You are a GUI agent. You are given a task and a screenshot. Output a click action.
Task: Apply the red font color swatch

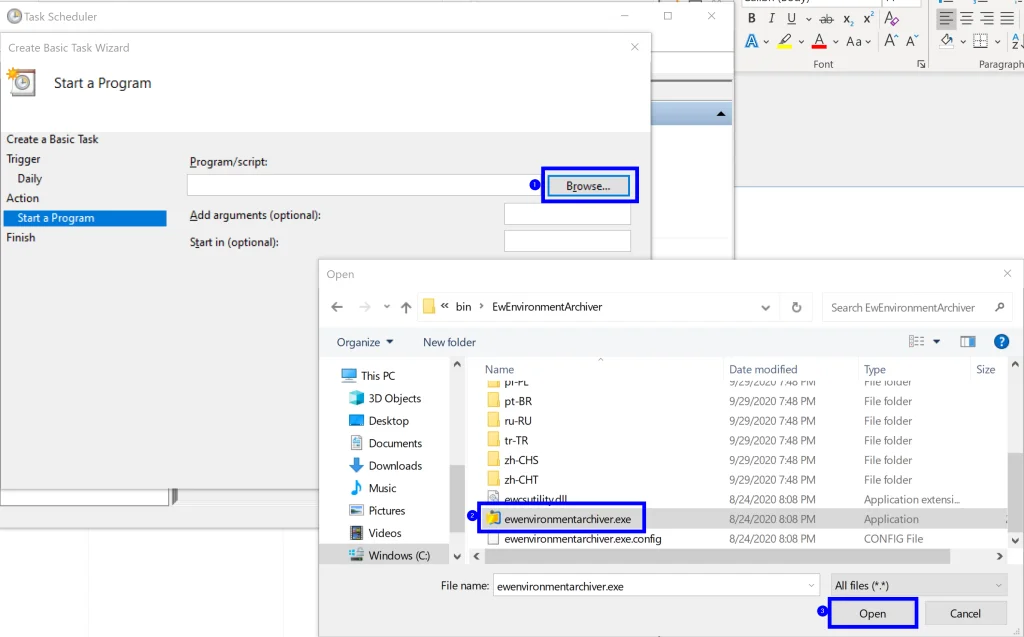pyautogui.click(x=819, y=42)
